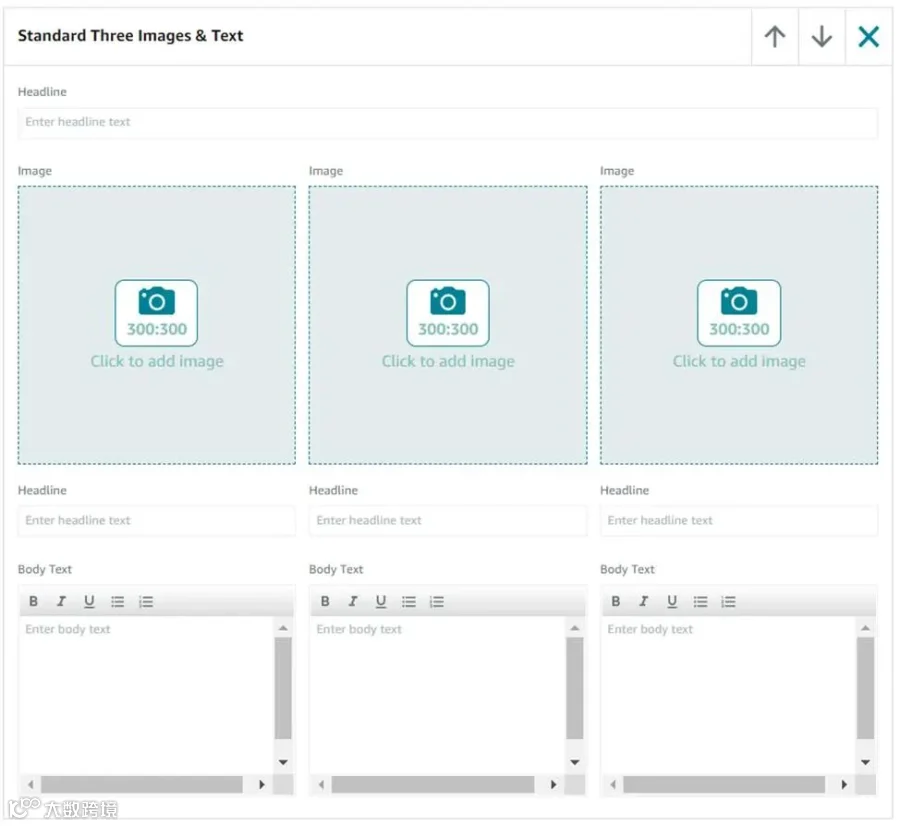This screenshot has height=826, width=900.
Task: Focus the right column Headline field
Action: pyautogui.click(x=739, y=521)
